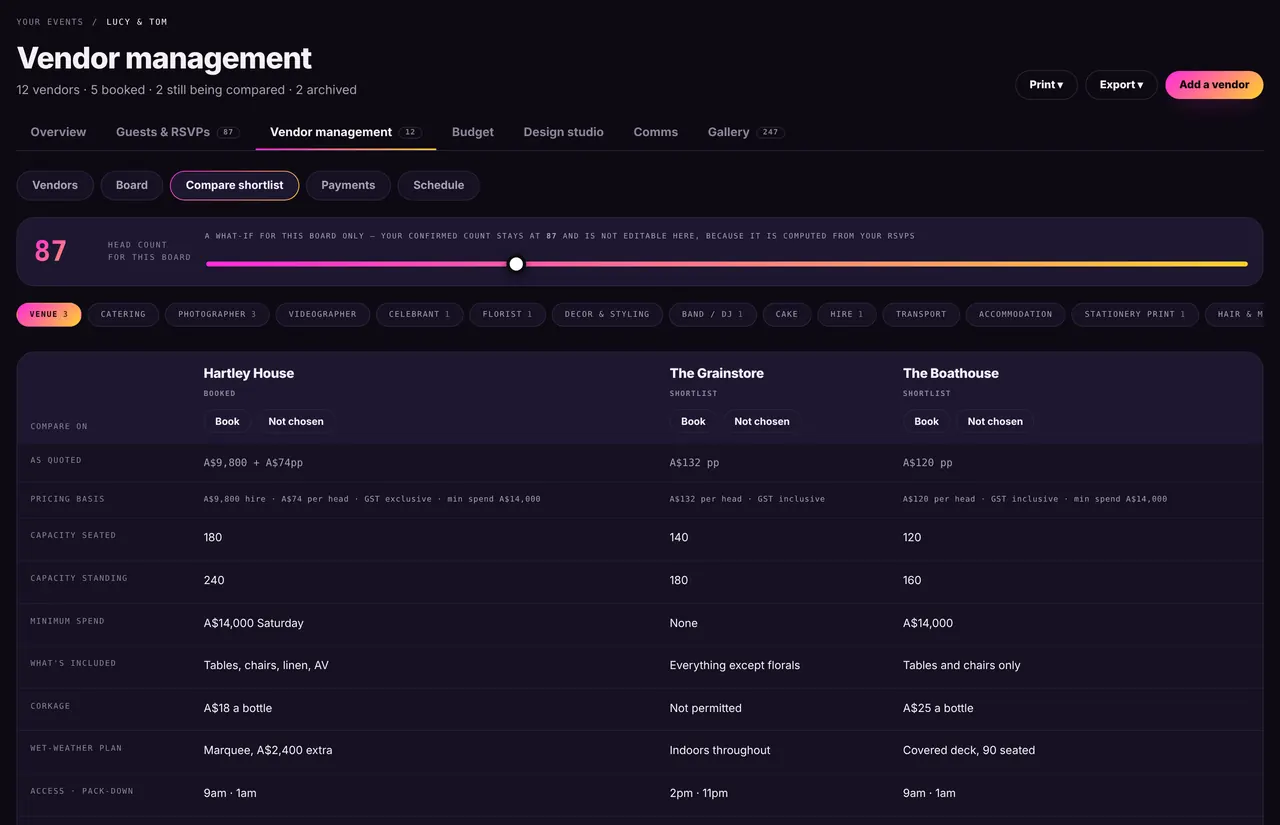The height and width of the screenshot is (825, 1280).
Task: Switch to the Overview tab
Action: tap(58, 132)
